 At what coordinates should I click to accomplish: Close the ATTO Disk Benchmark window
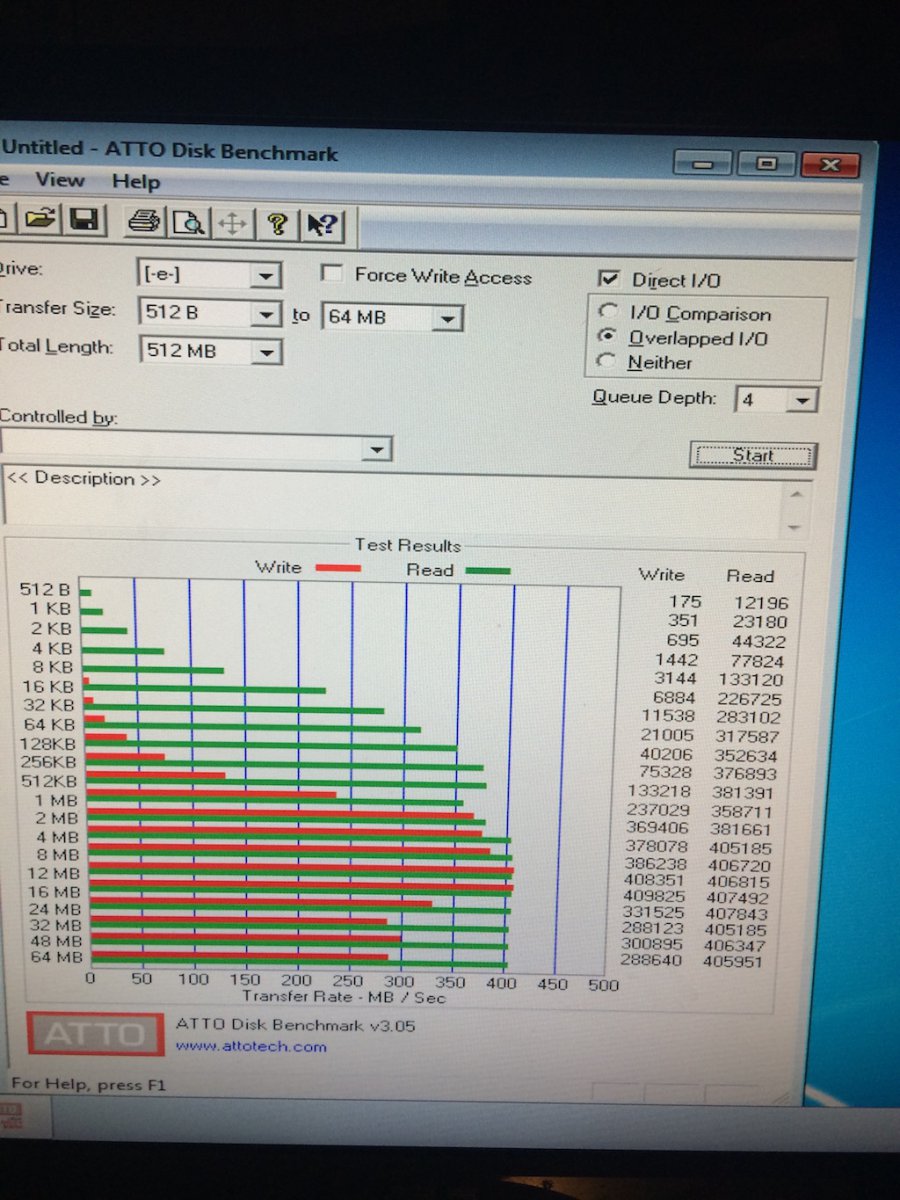[830, 165]
